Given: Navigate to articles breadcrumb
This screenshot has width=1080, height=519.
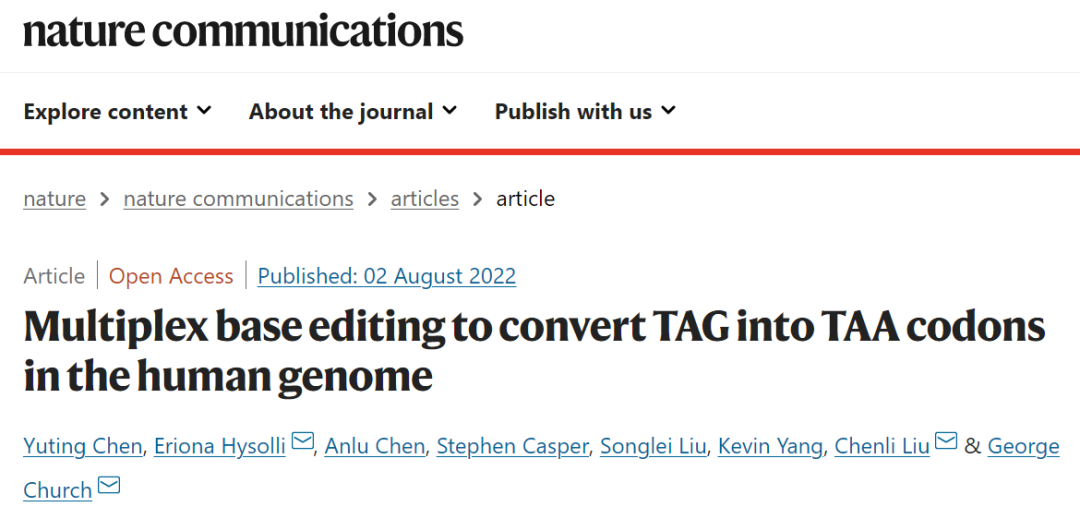Looking at the screenshot, I should tap(424, 199).
